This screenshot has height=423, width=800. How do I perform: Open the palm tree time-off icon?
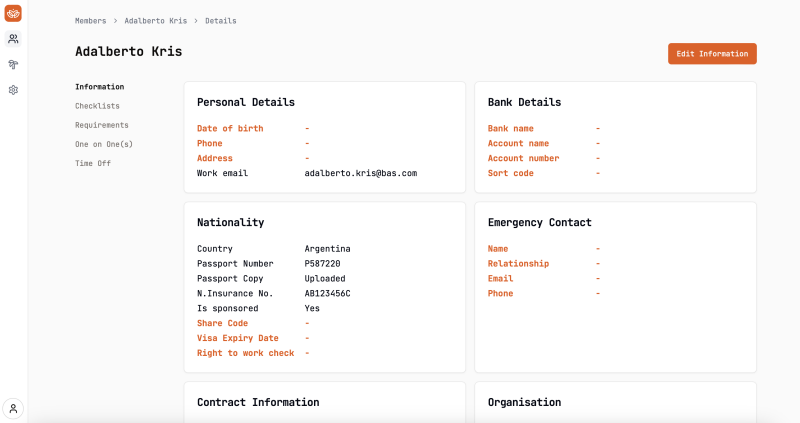[13, 64]
